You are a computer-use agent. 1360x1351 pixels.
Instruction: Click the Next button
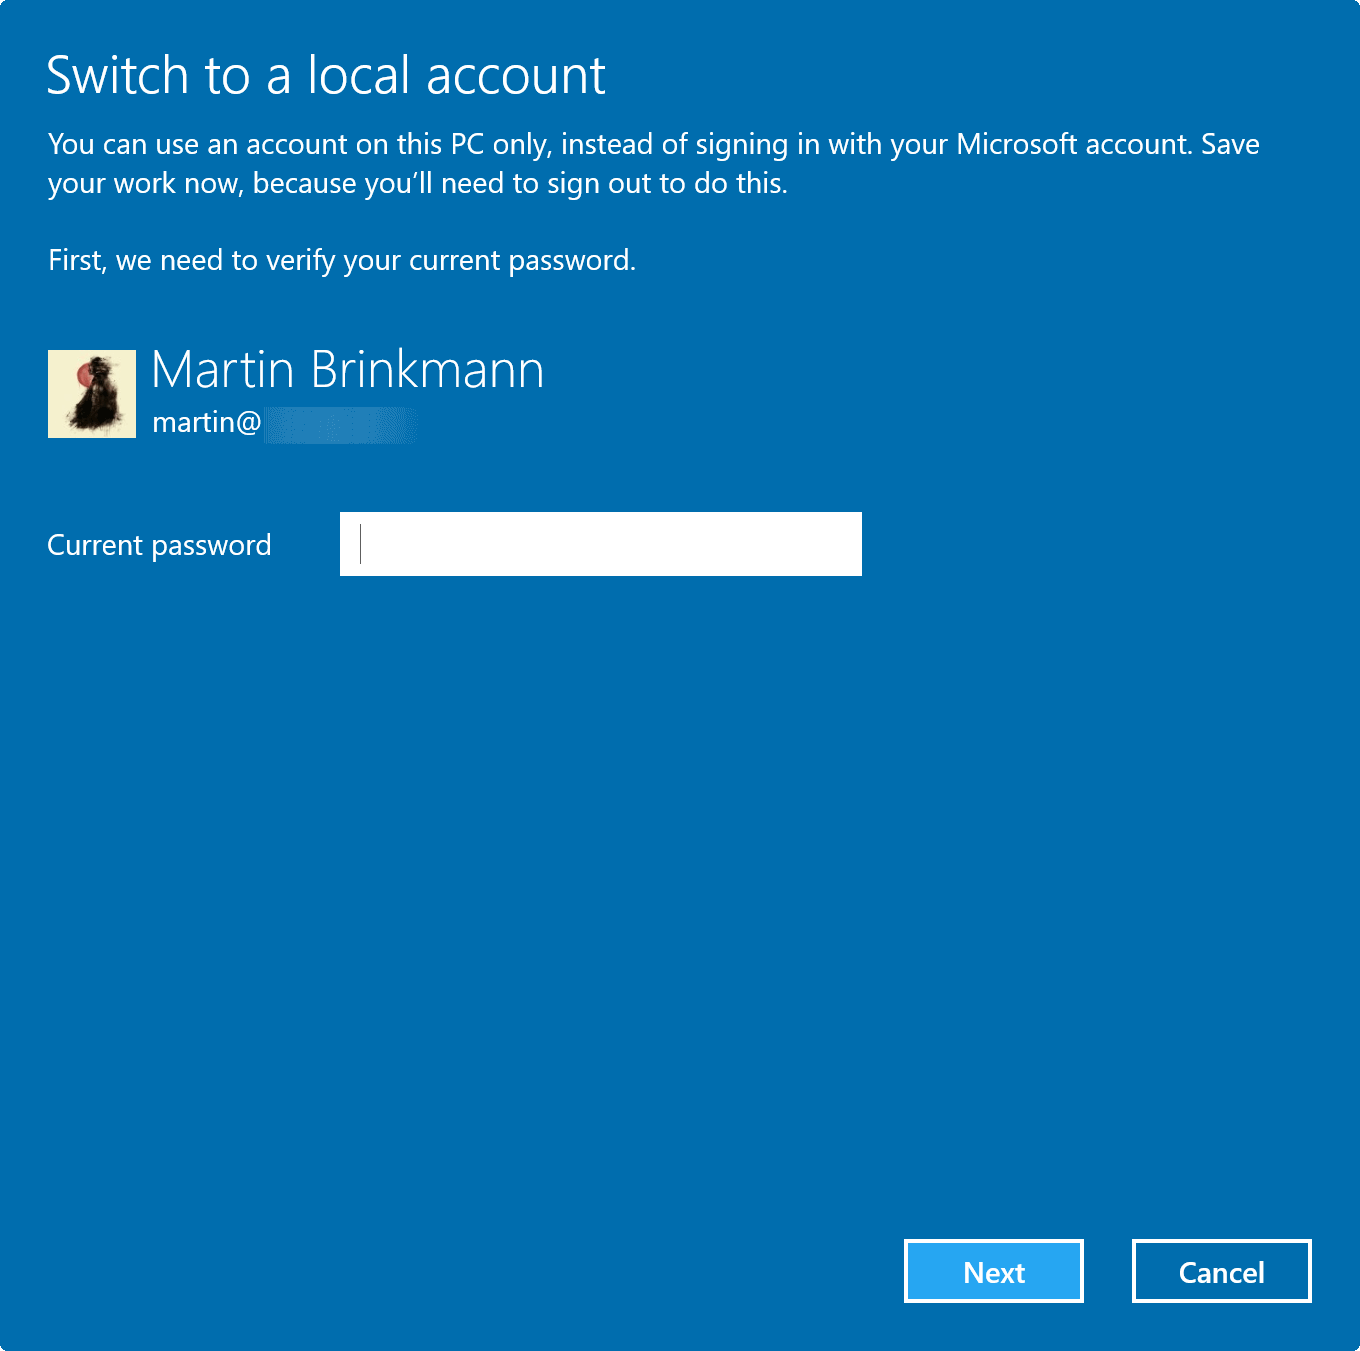[x=993, y=1271]
